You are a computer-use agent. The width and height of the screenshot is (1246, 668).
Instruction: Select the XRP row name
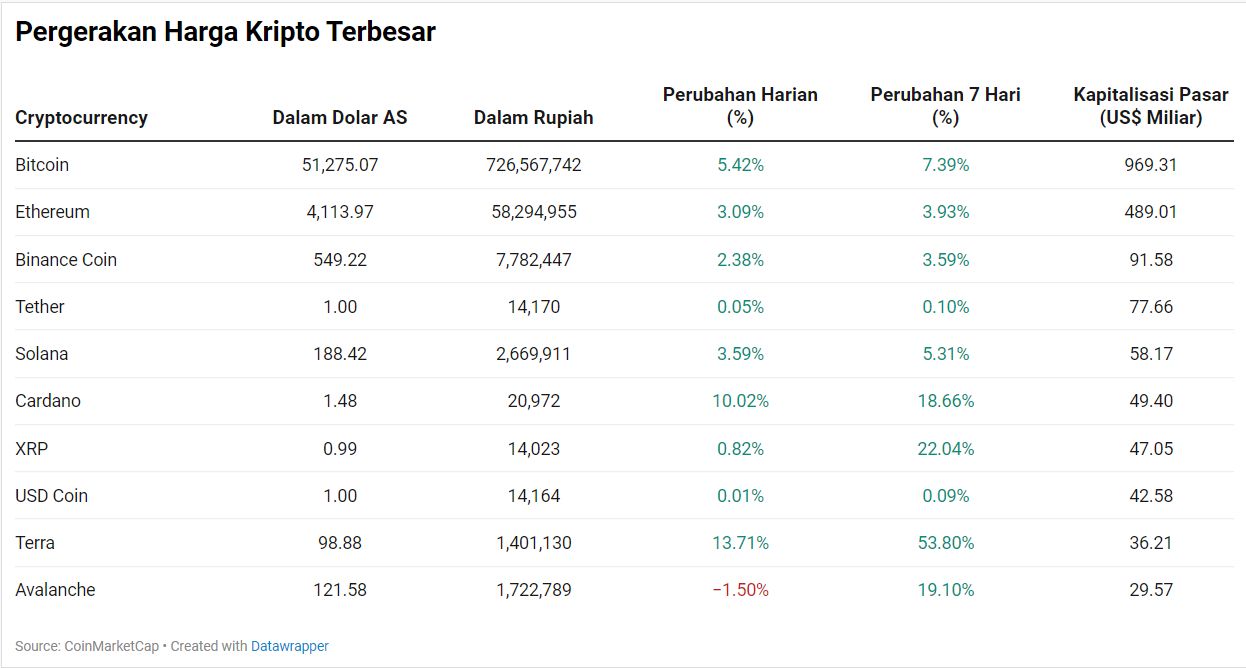point(31,449)
